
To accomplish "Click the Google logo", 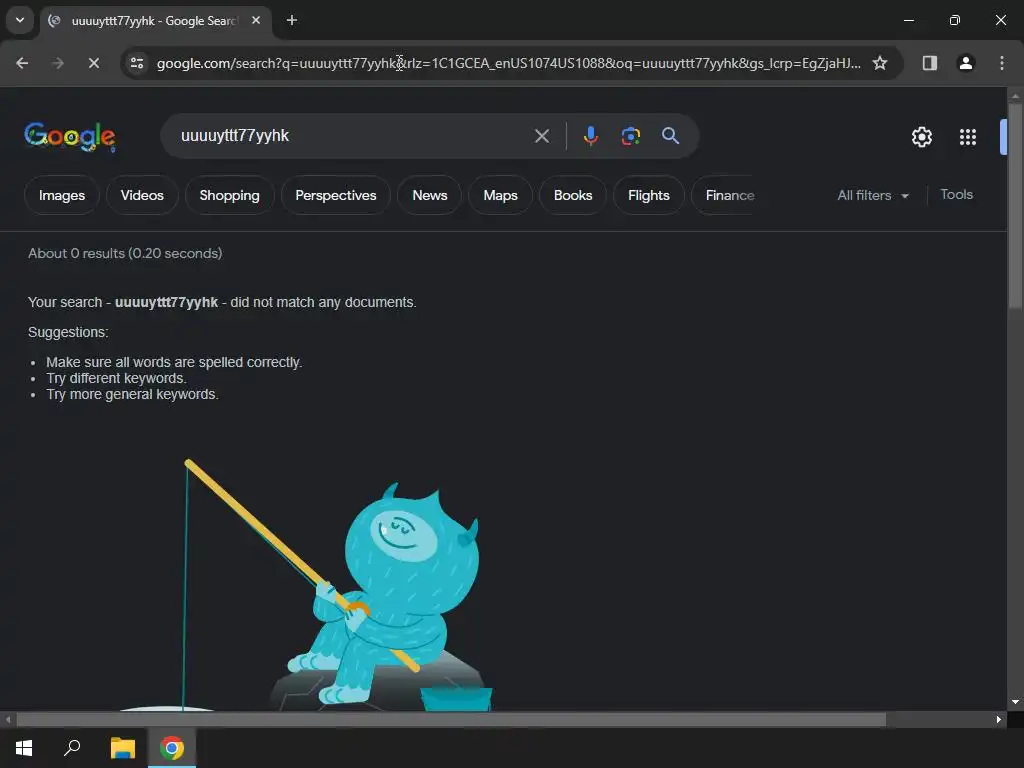I will pyautogui.click(x=70, y=136).
